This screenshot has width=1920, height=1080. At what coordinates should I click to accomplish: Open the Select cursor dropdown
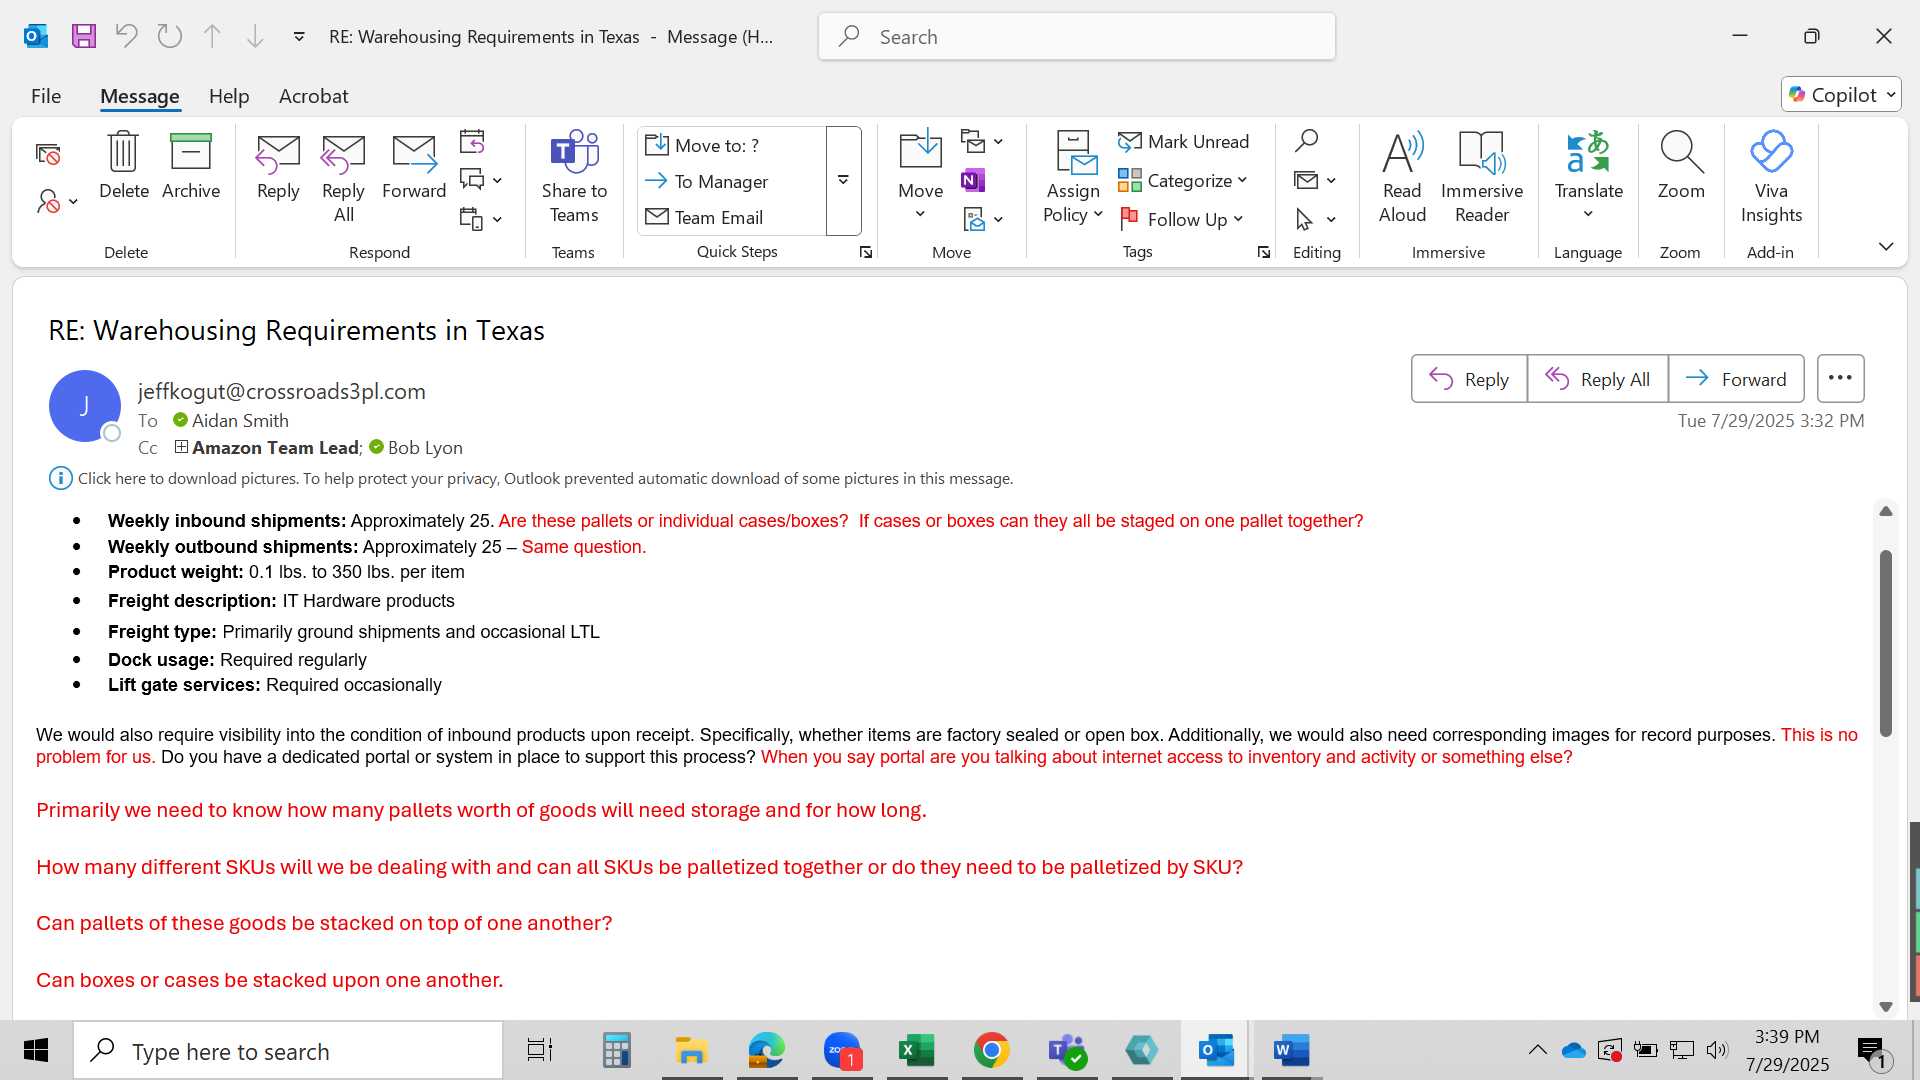[1315, 219]
